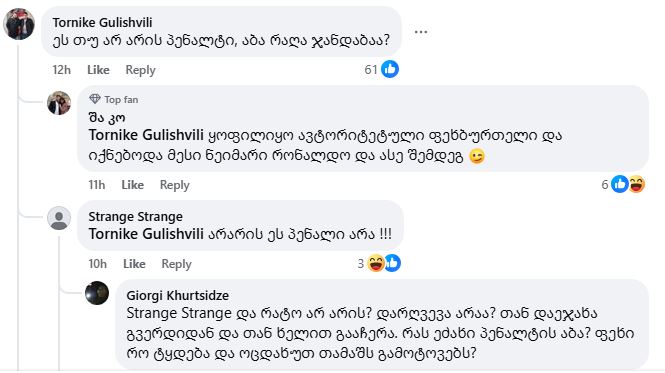Viewport: 665px width, 373px height.
Task: Click the laughing emoji reaction beside count 6
Action: [637, 184]
